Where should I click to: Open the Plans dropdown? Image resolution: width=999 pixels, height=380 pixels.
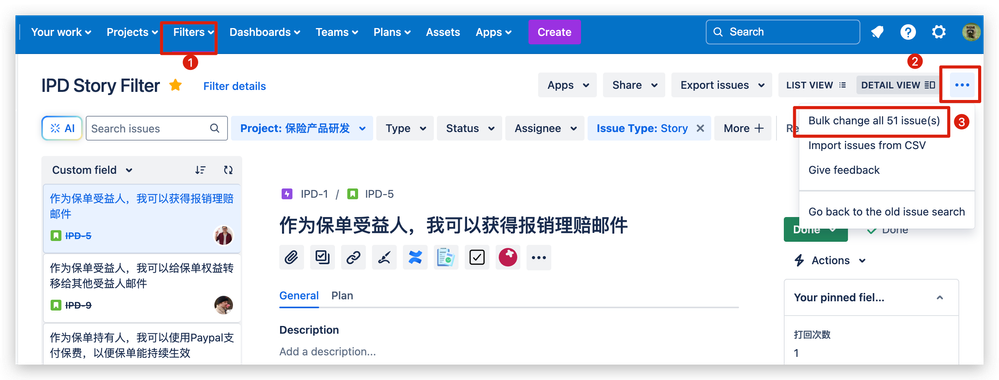(392, 32)
